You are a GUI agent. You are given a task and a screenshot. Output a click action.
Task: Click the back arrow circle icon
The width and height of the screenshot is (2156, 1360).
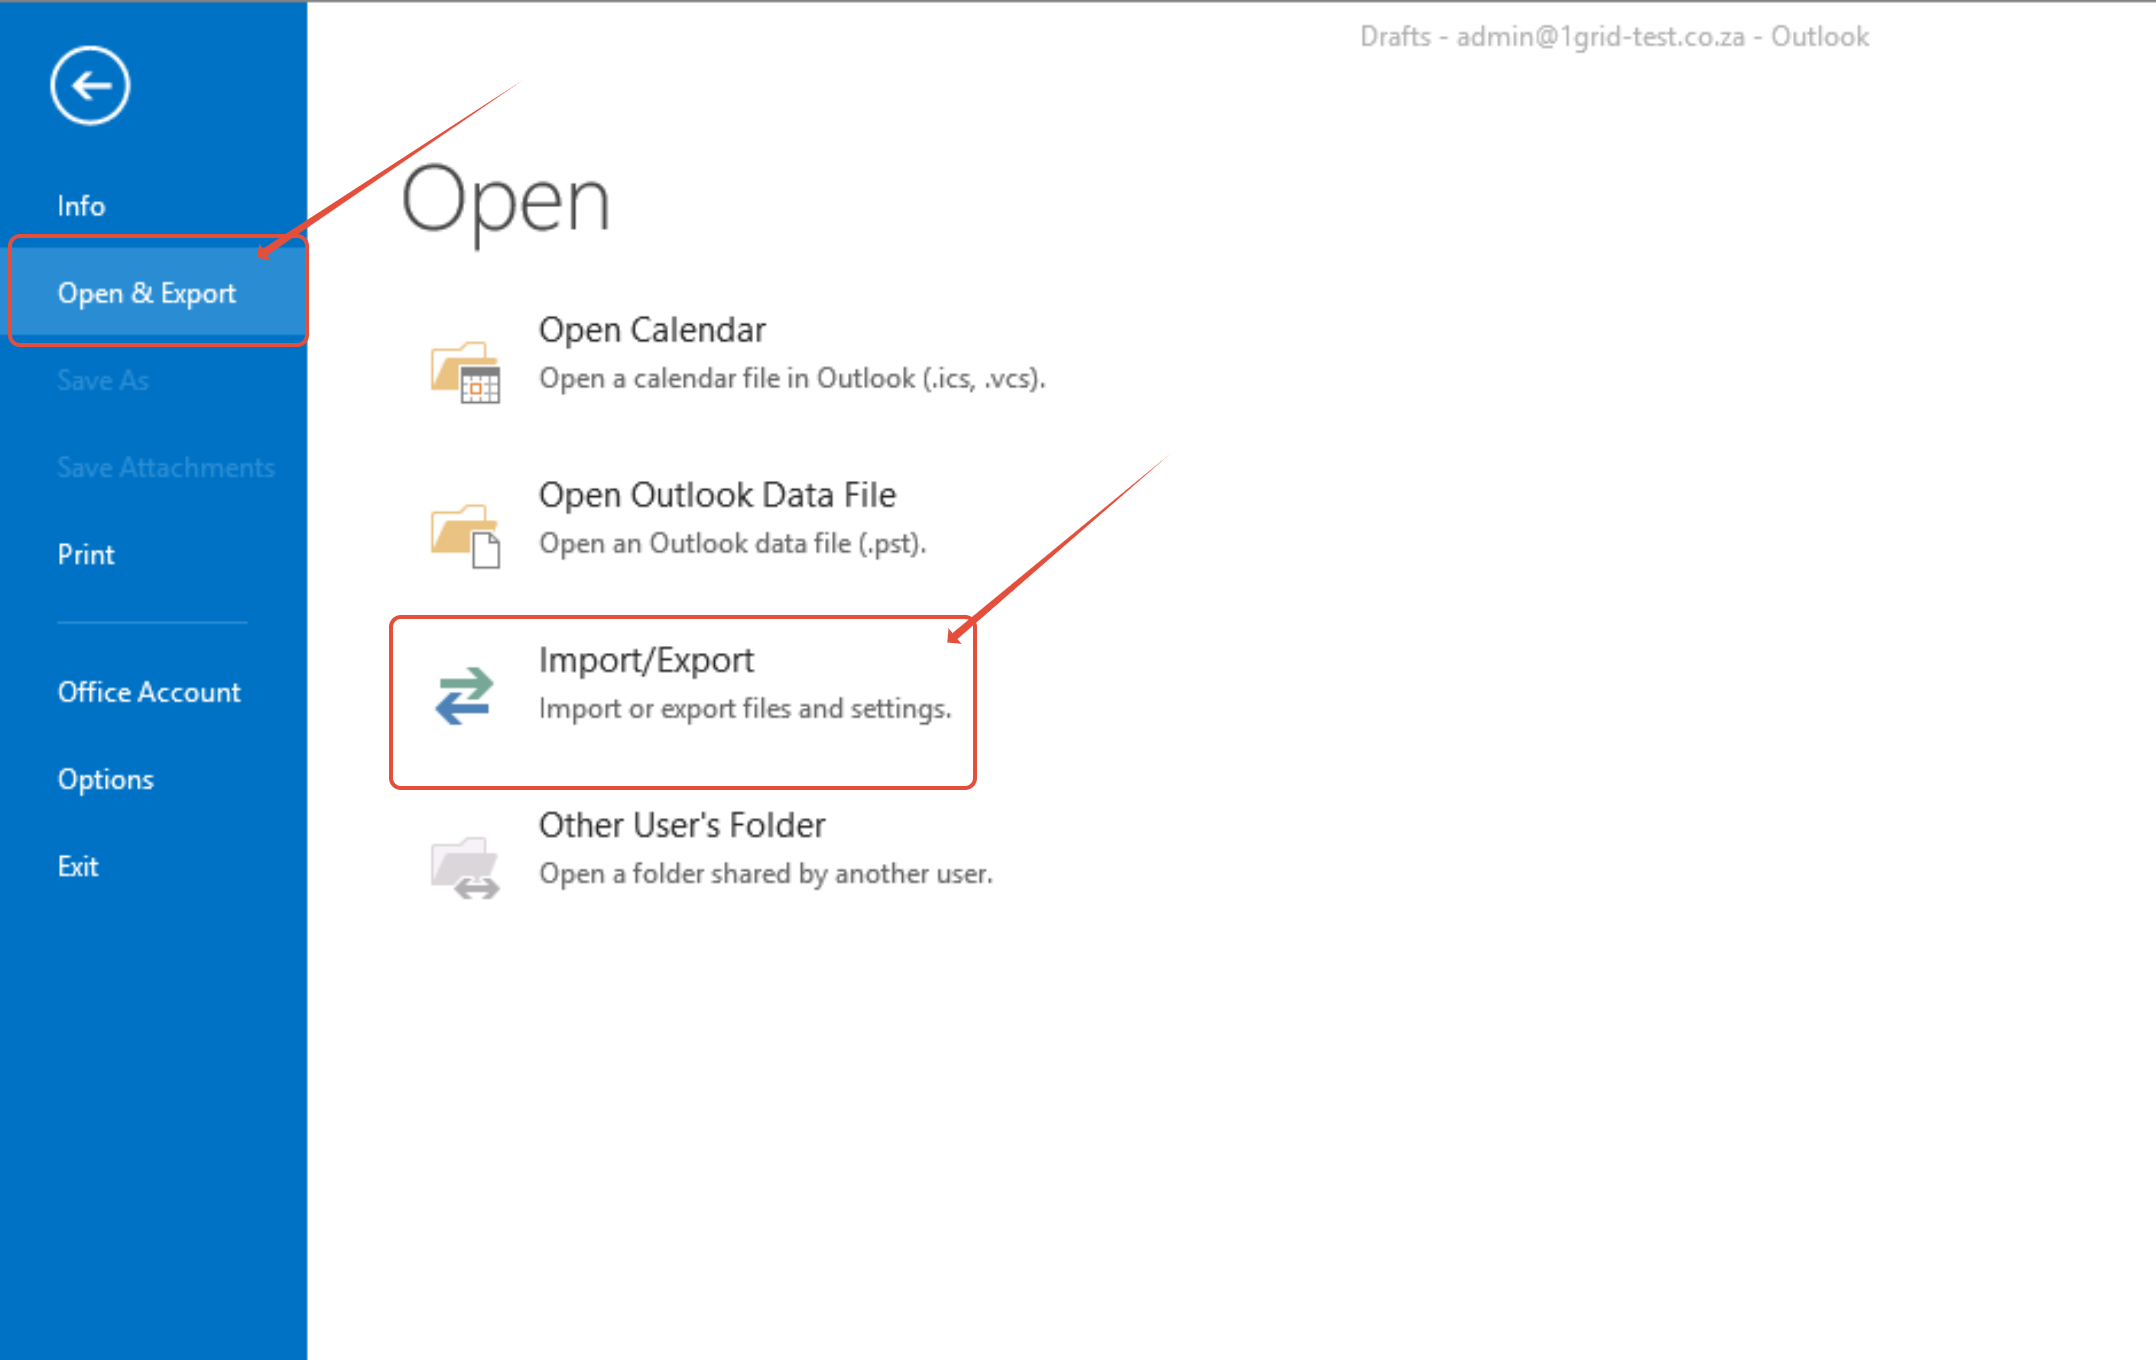click(90, 86)
